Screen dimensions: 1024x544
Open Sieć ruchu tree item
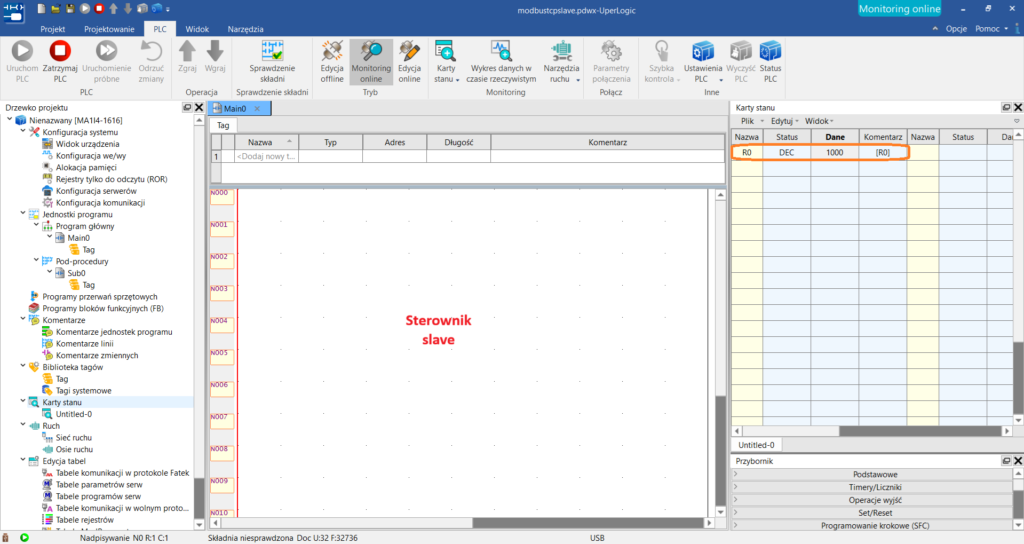tap(74, 438)
